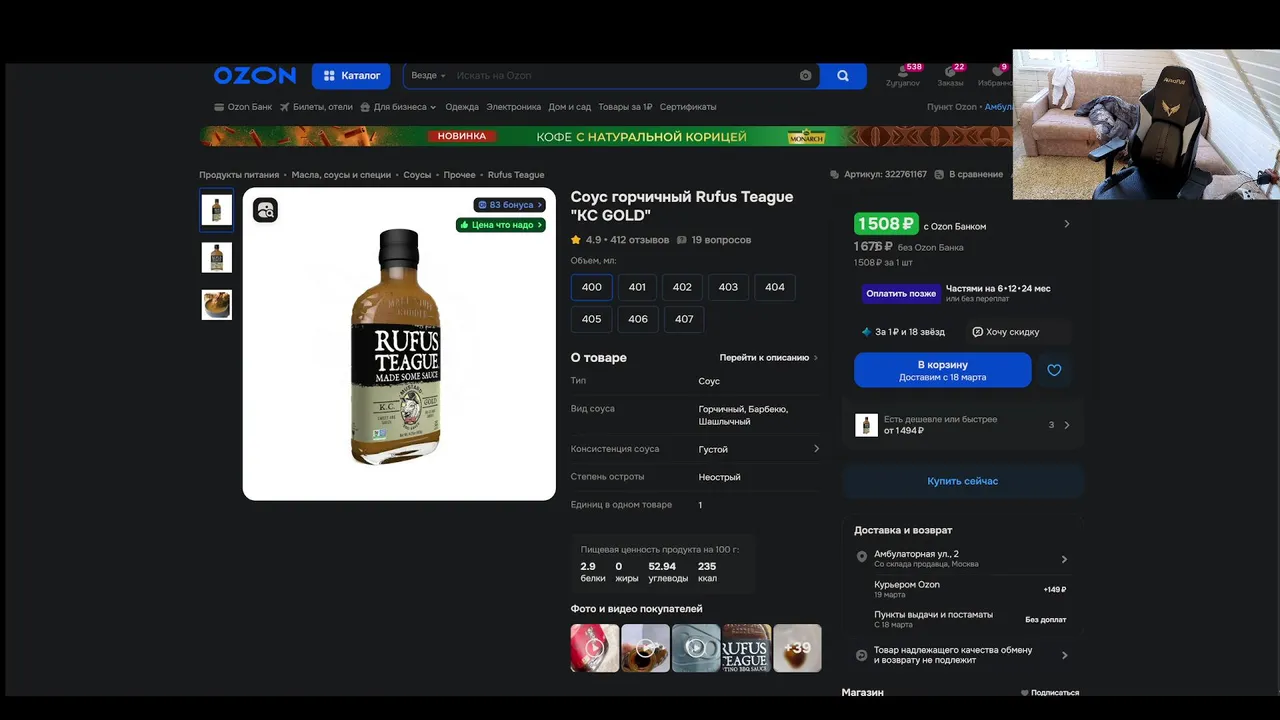Go to the Одежда category
This screenshot has height=720, width=1280.
click(462, 107)
